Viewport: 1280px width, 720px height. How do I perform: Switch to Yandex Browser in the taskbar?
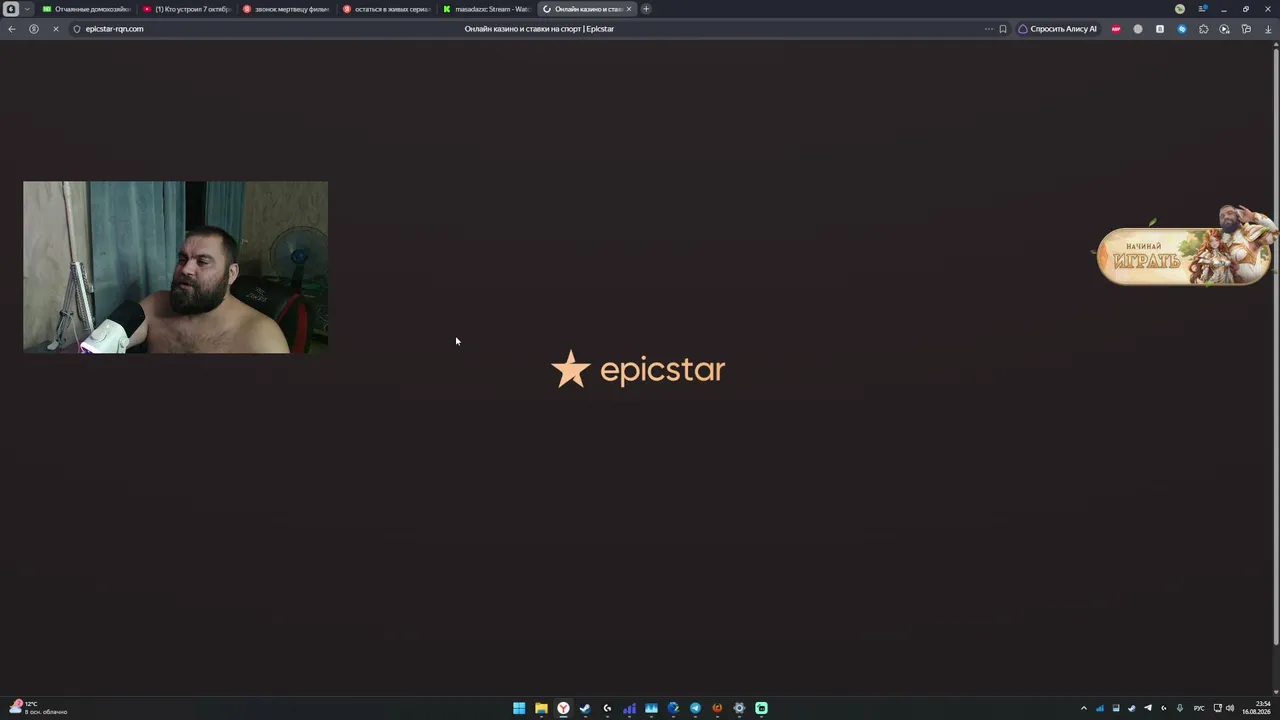point(563,708)
